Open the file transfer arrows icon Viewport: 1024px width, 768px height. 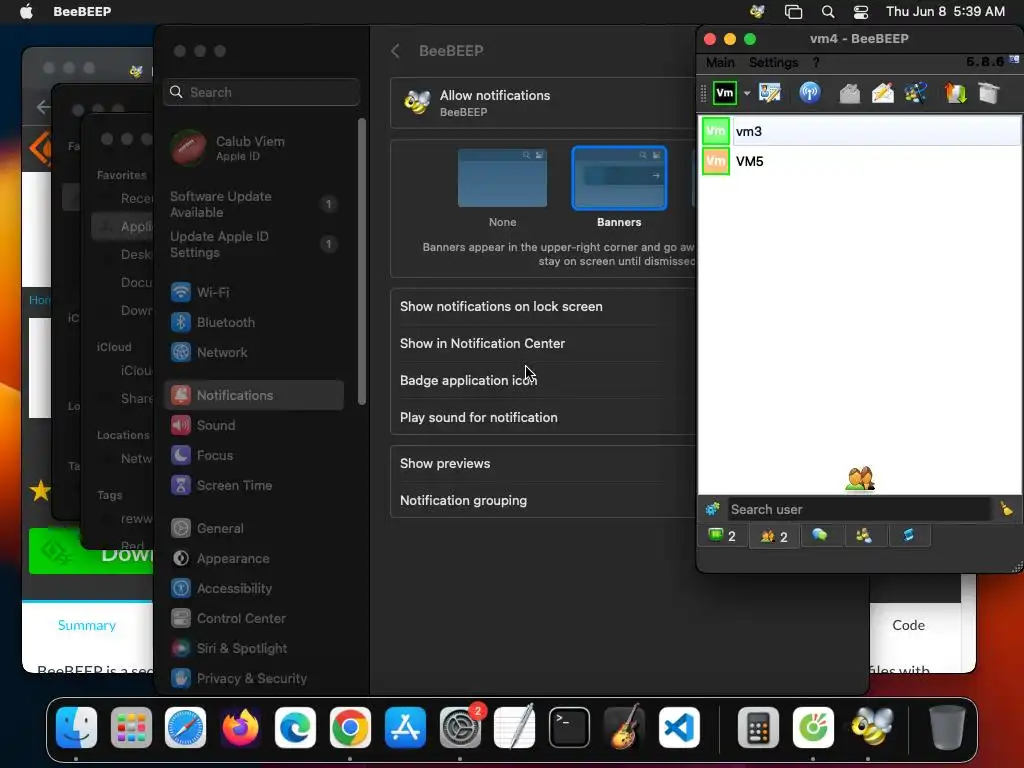pos(955,93)
